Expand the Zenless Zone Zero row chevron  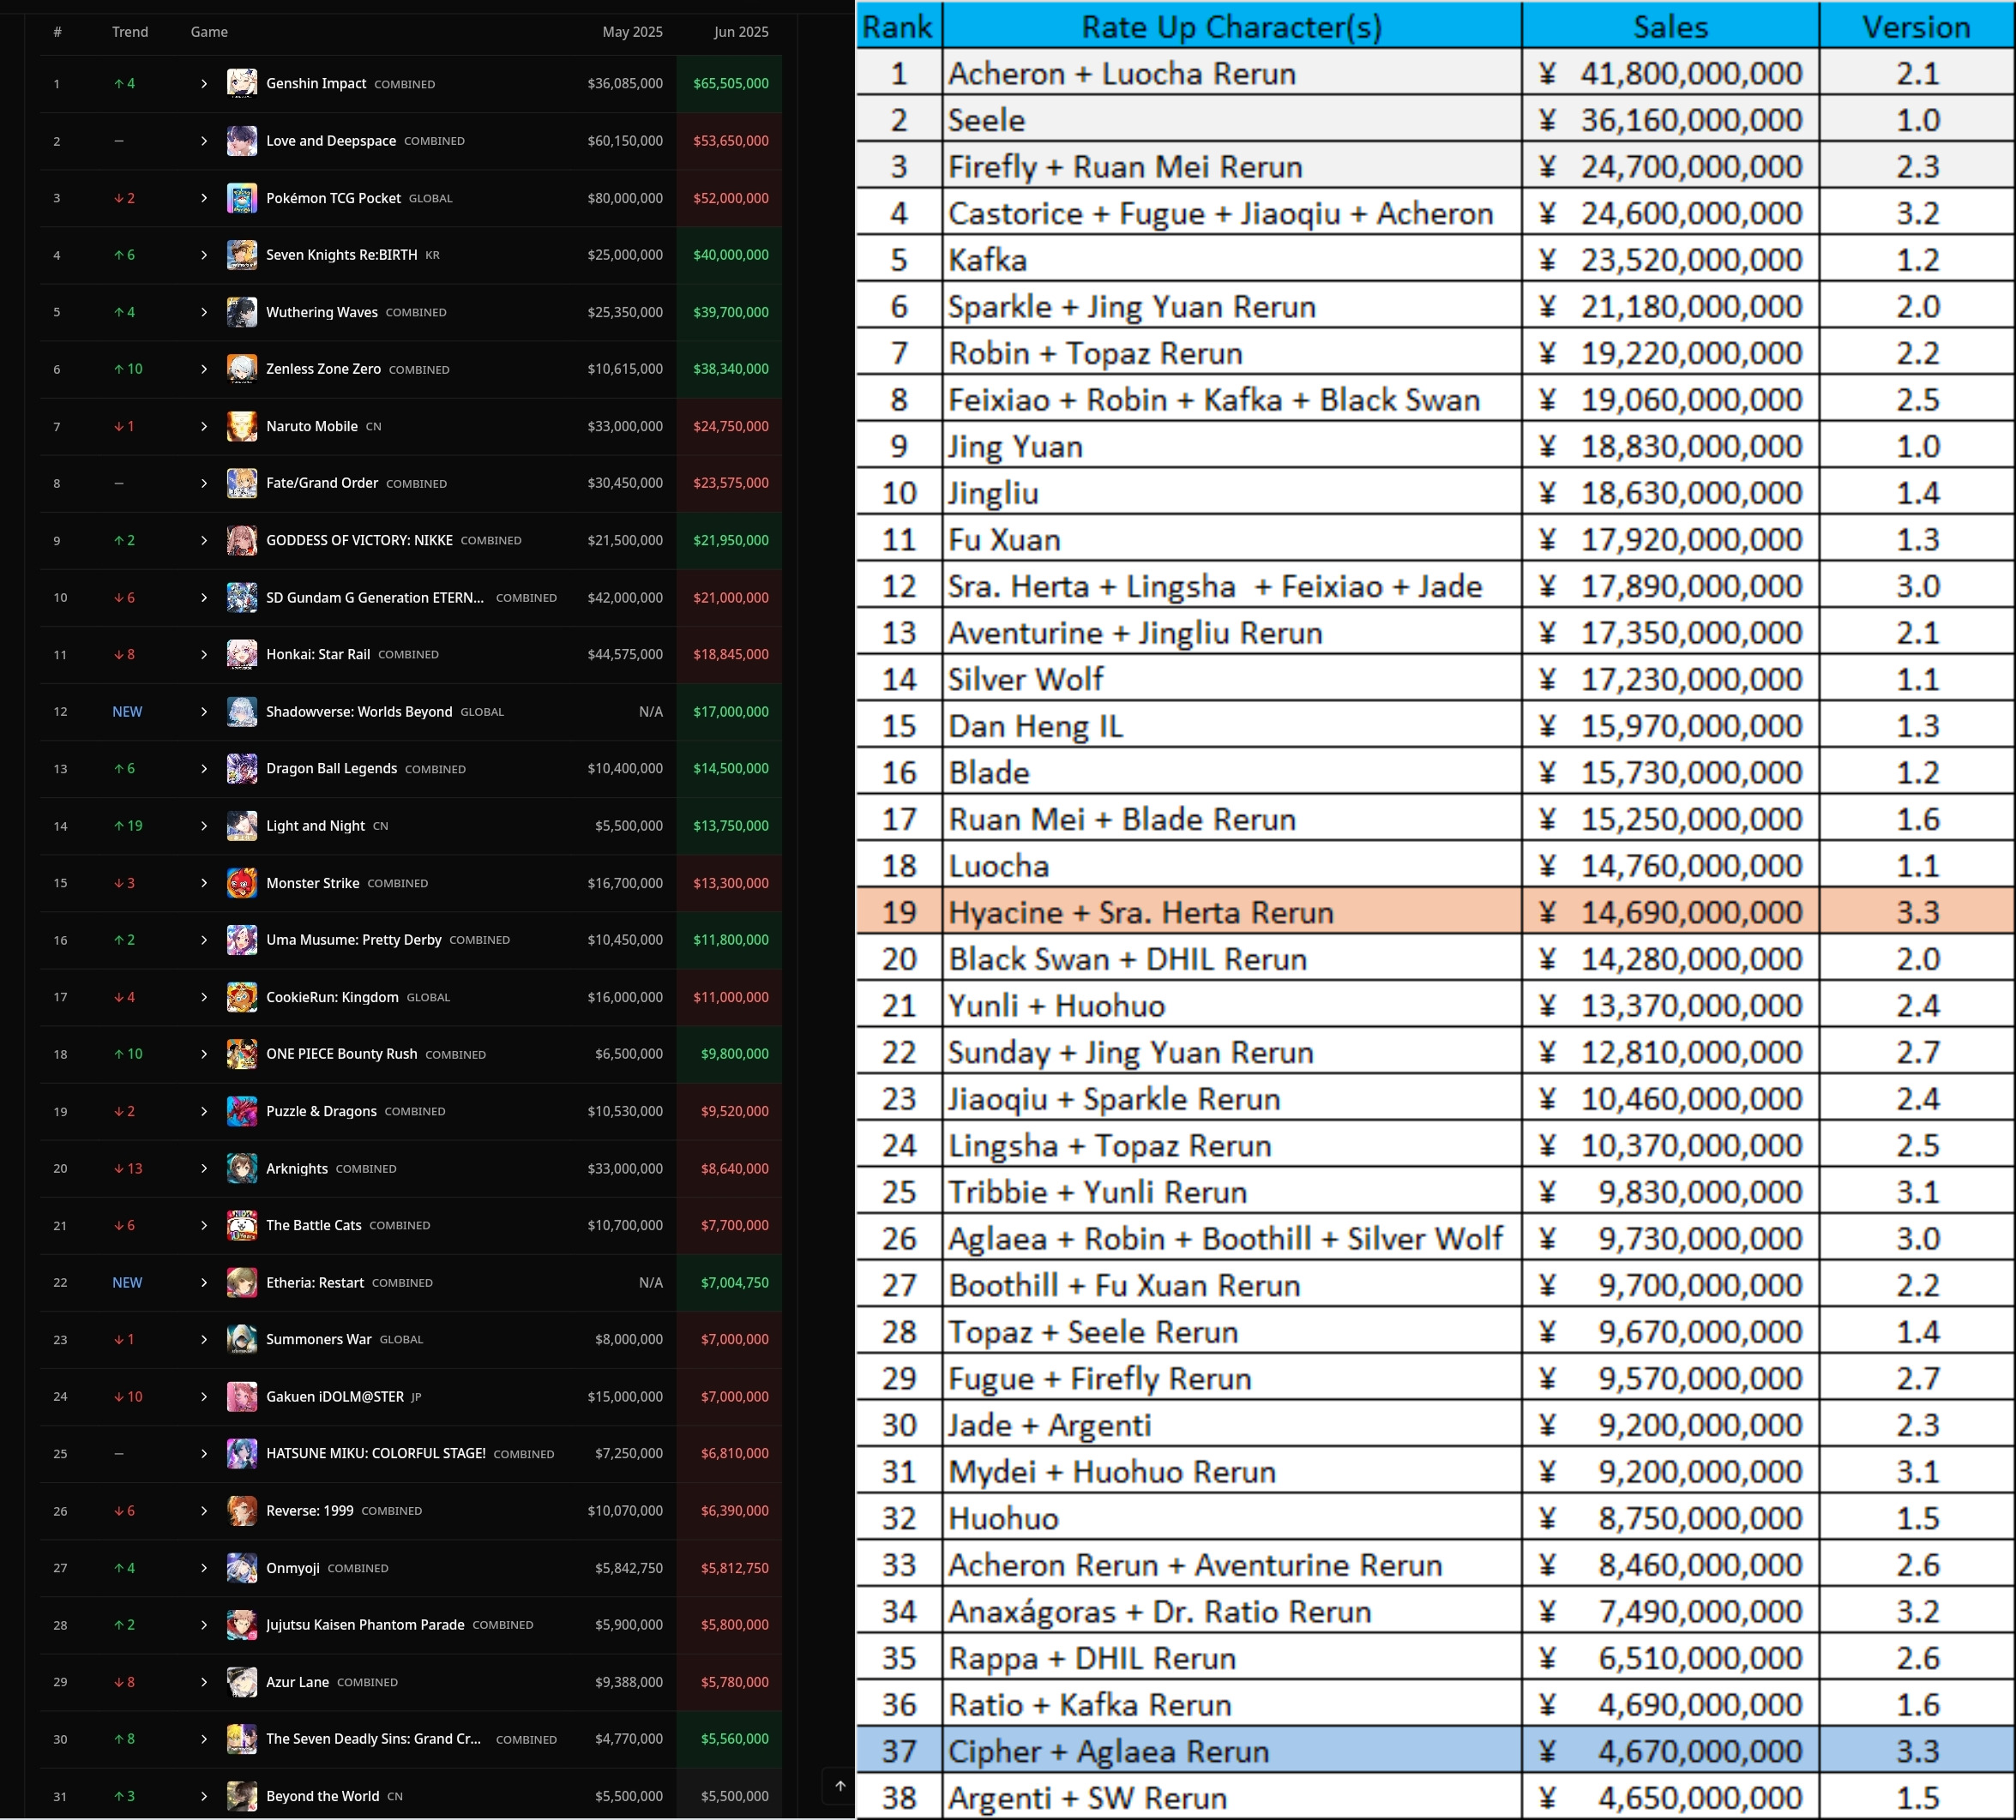click(x=204, y=369)
